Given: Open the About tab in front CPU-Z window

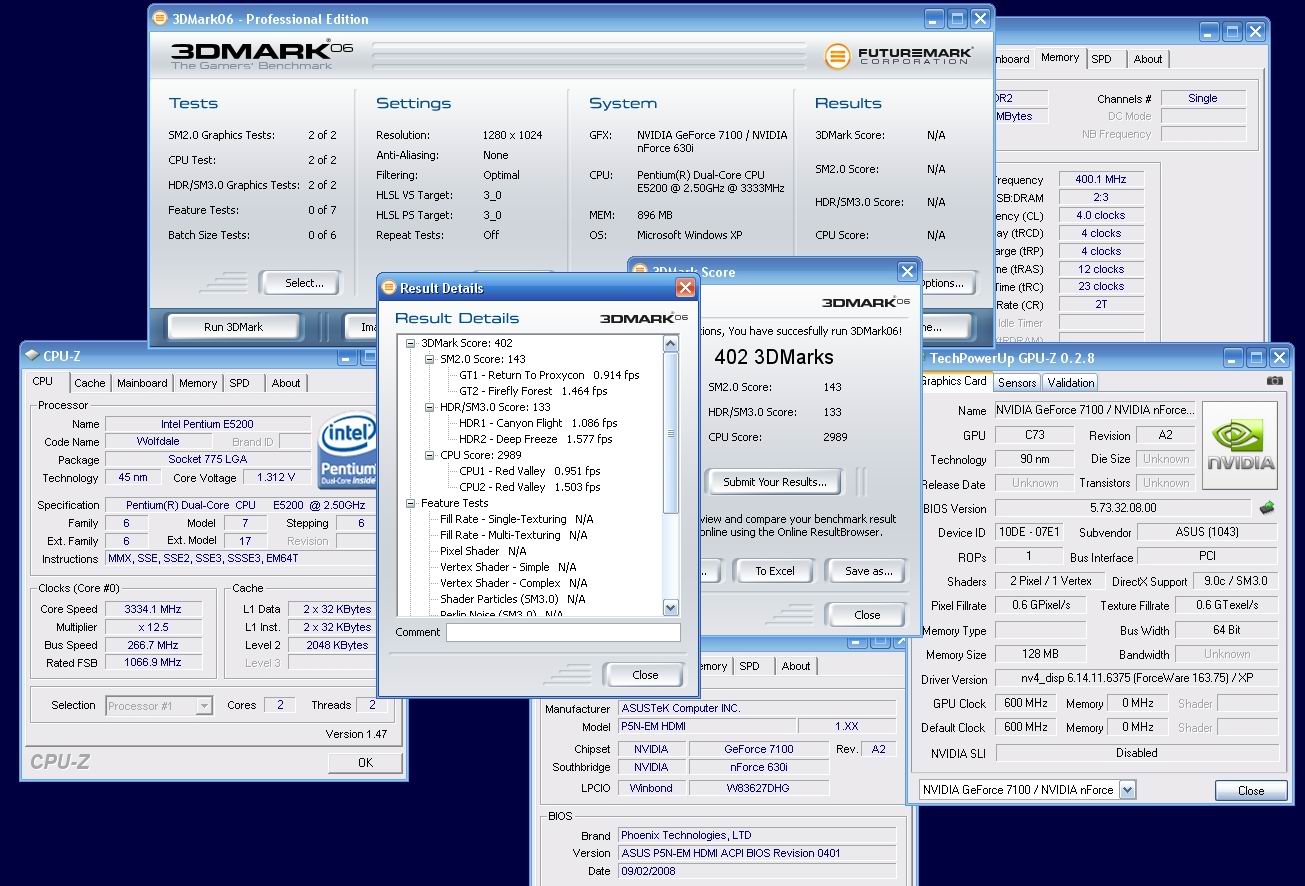Looking at the screenshot, I should (x=286, y=383).
